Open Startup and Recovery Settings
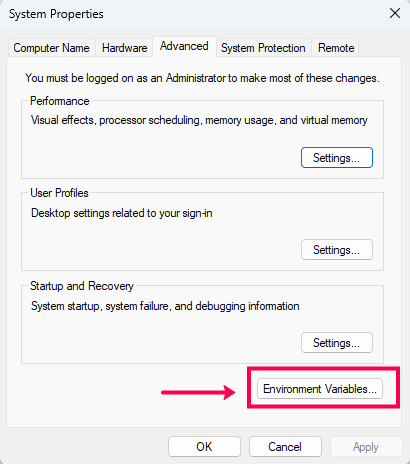Screen dimensions: 410x464 [x=337, y=343]
